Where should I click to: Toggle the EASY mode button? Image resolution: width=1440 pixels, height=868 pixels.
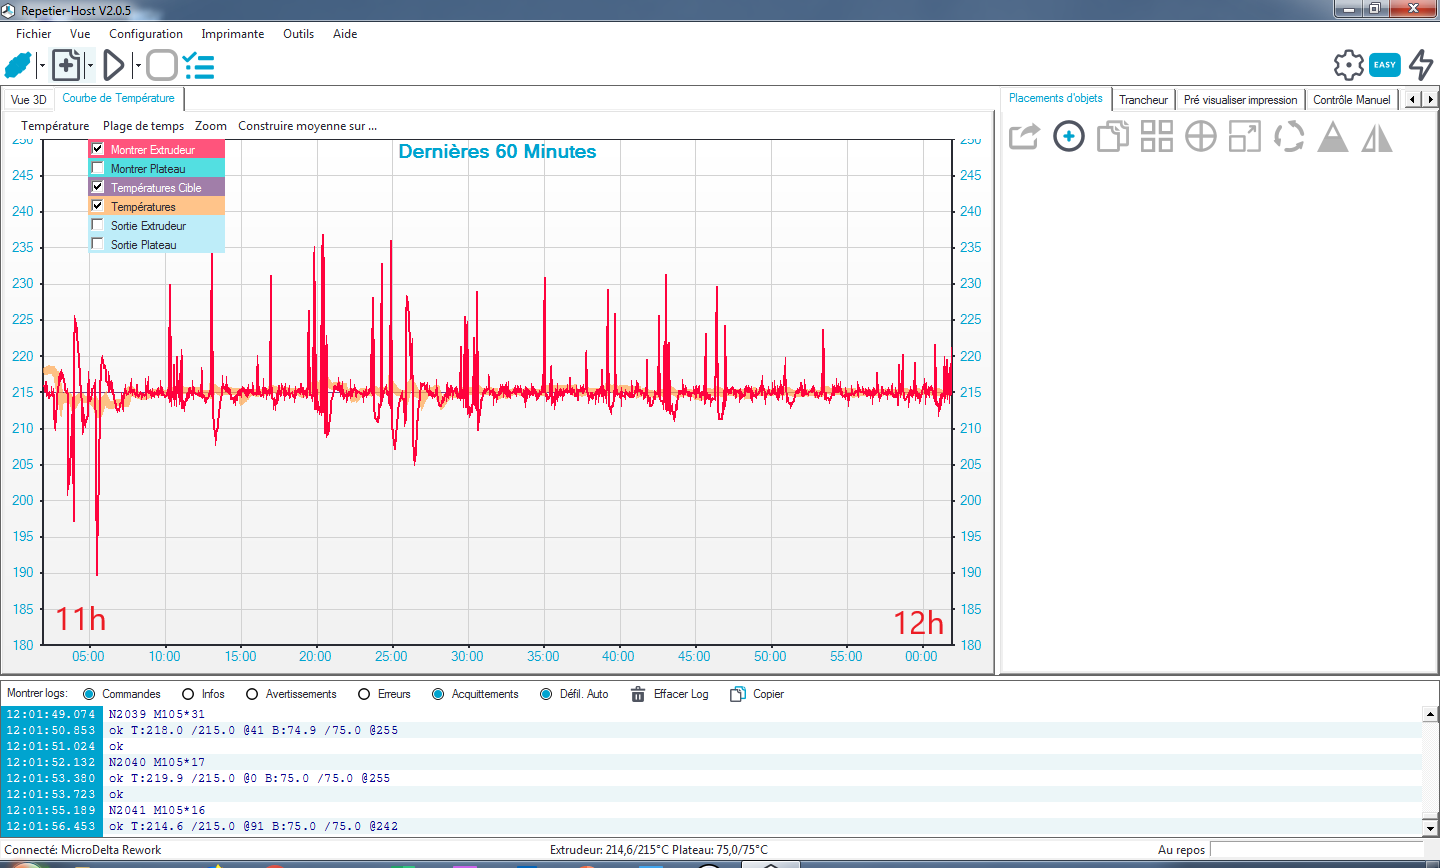tap(1385, 65)
